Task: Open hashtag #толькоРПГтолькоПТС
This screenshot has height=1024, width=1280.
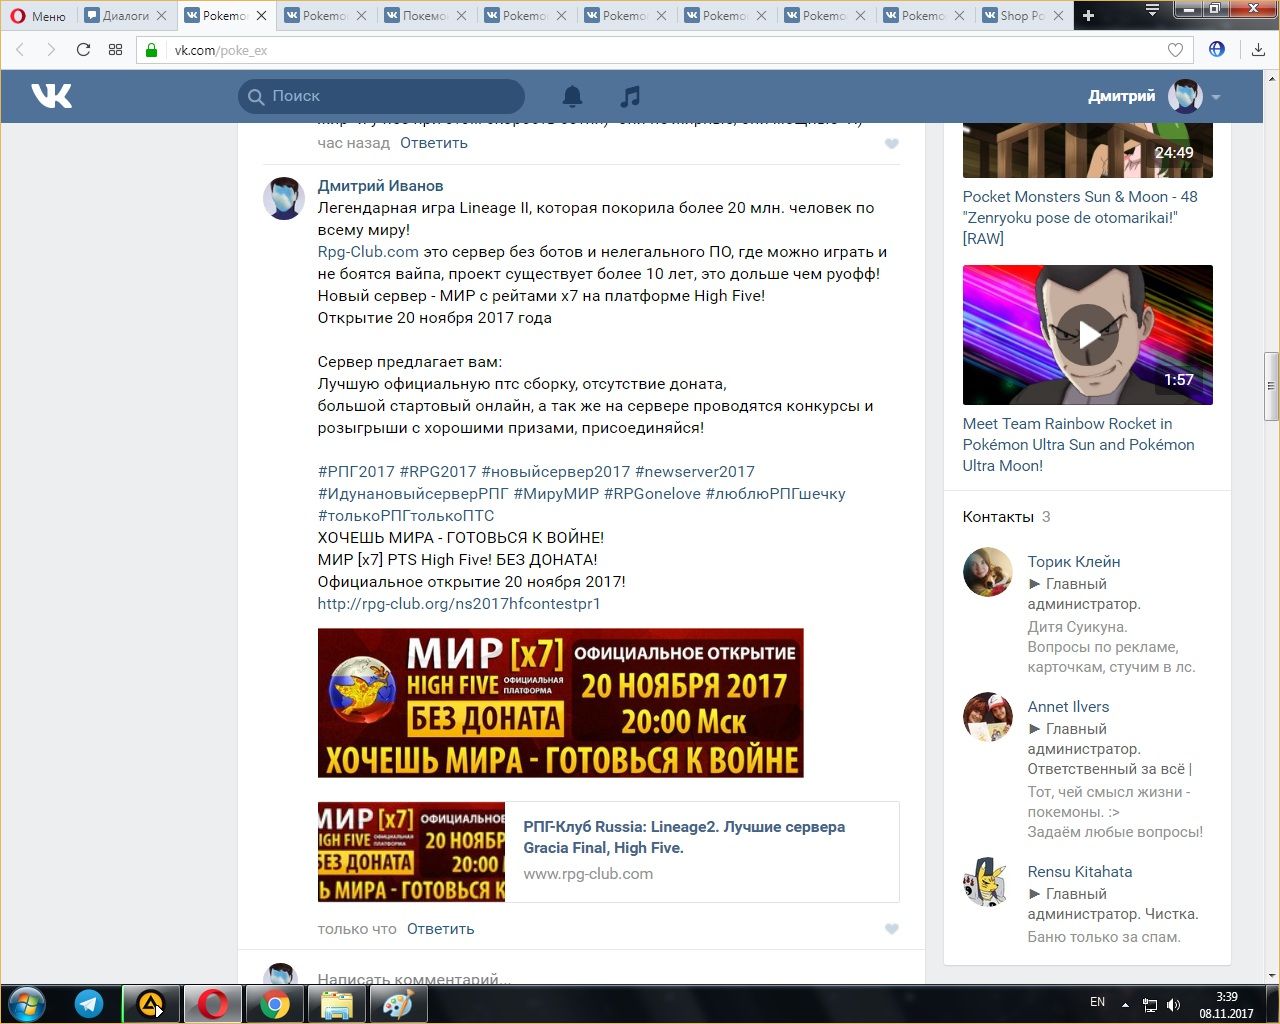Action: coord(406,516)
